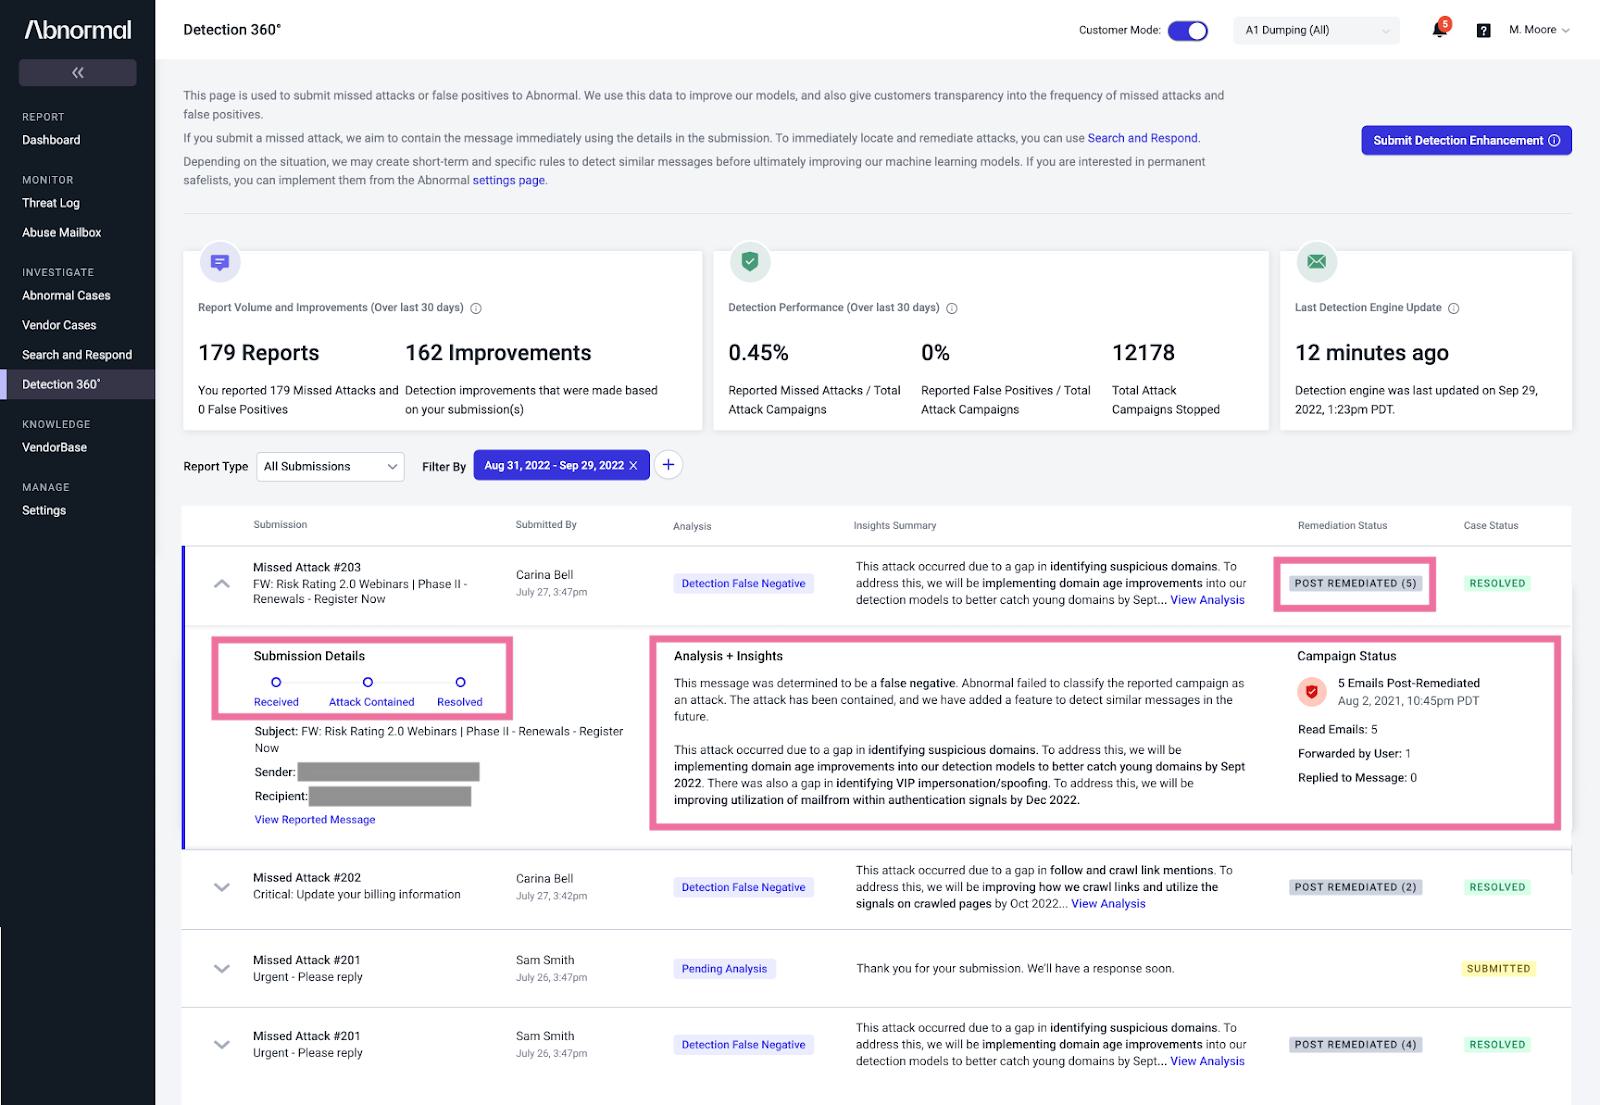Expand Missed Attack #202 row
Viewport: 1600px width, 1105px height.
[222, 887]
